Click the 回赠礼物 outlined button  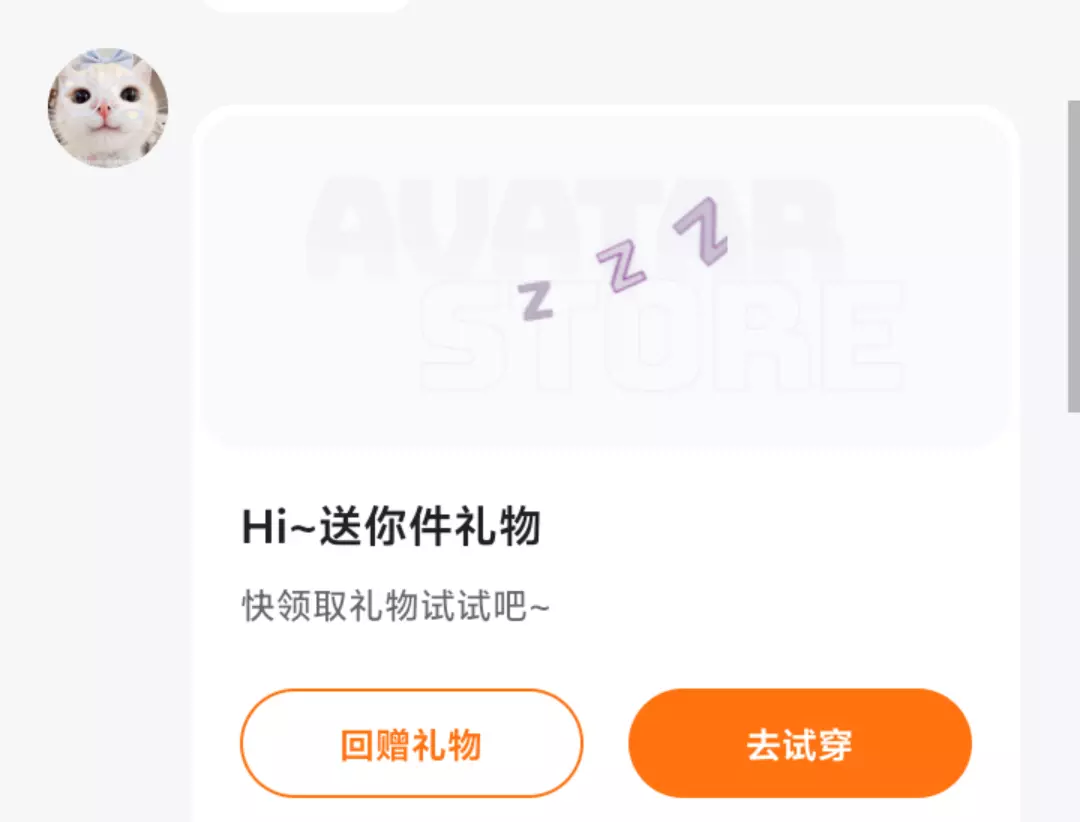(x=411, y=743)
